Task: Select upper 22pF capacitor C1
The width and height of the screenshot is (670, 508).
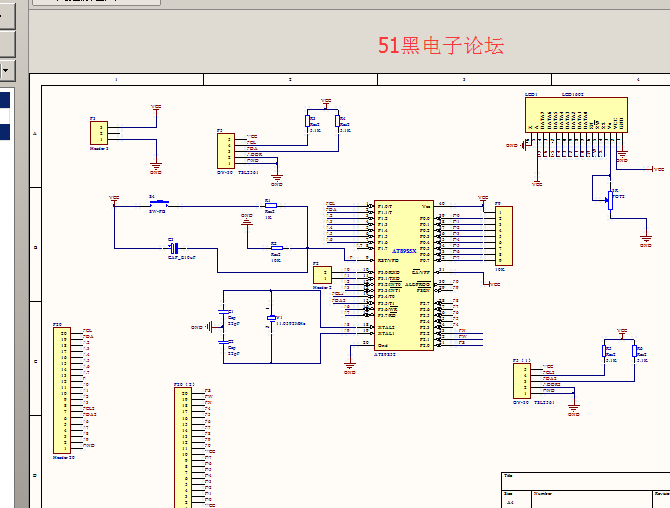Action: click(x=223, y=312)
